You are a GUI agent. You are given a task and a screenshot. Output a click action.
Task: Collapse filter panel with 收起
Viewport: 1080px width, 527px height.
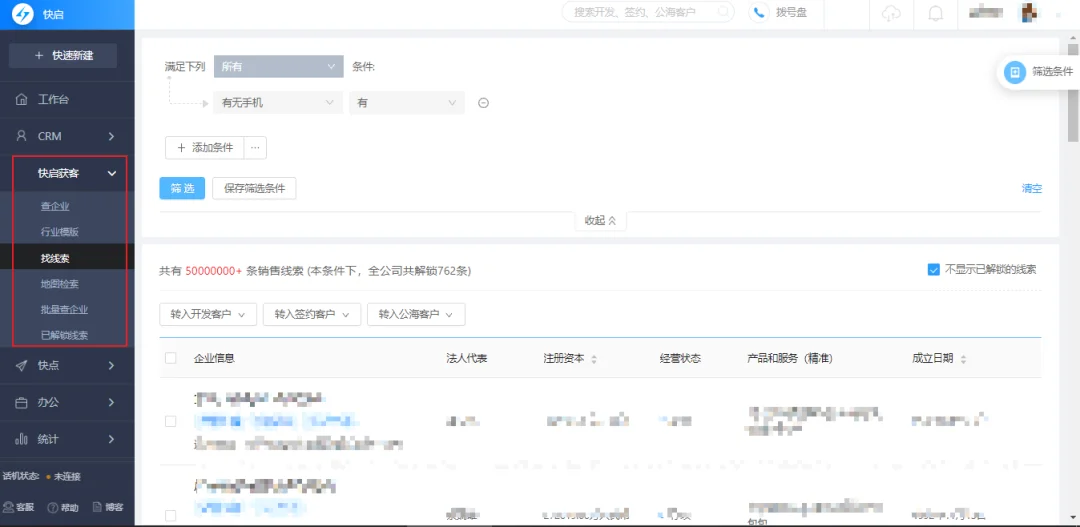click(601, 220)
